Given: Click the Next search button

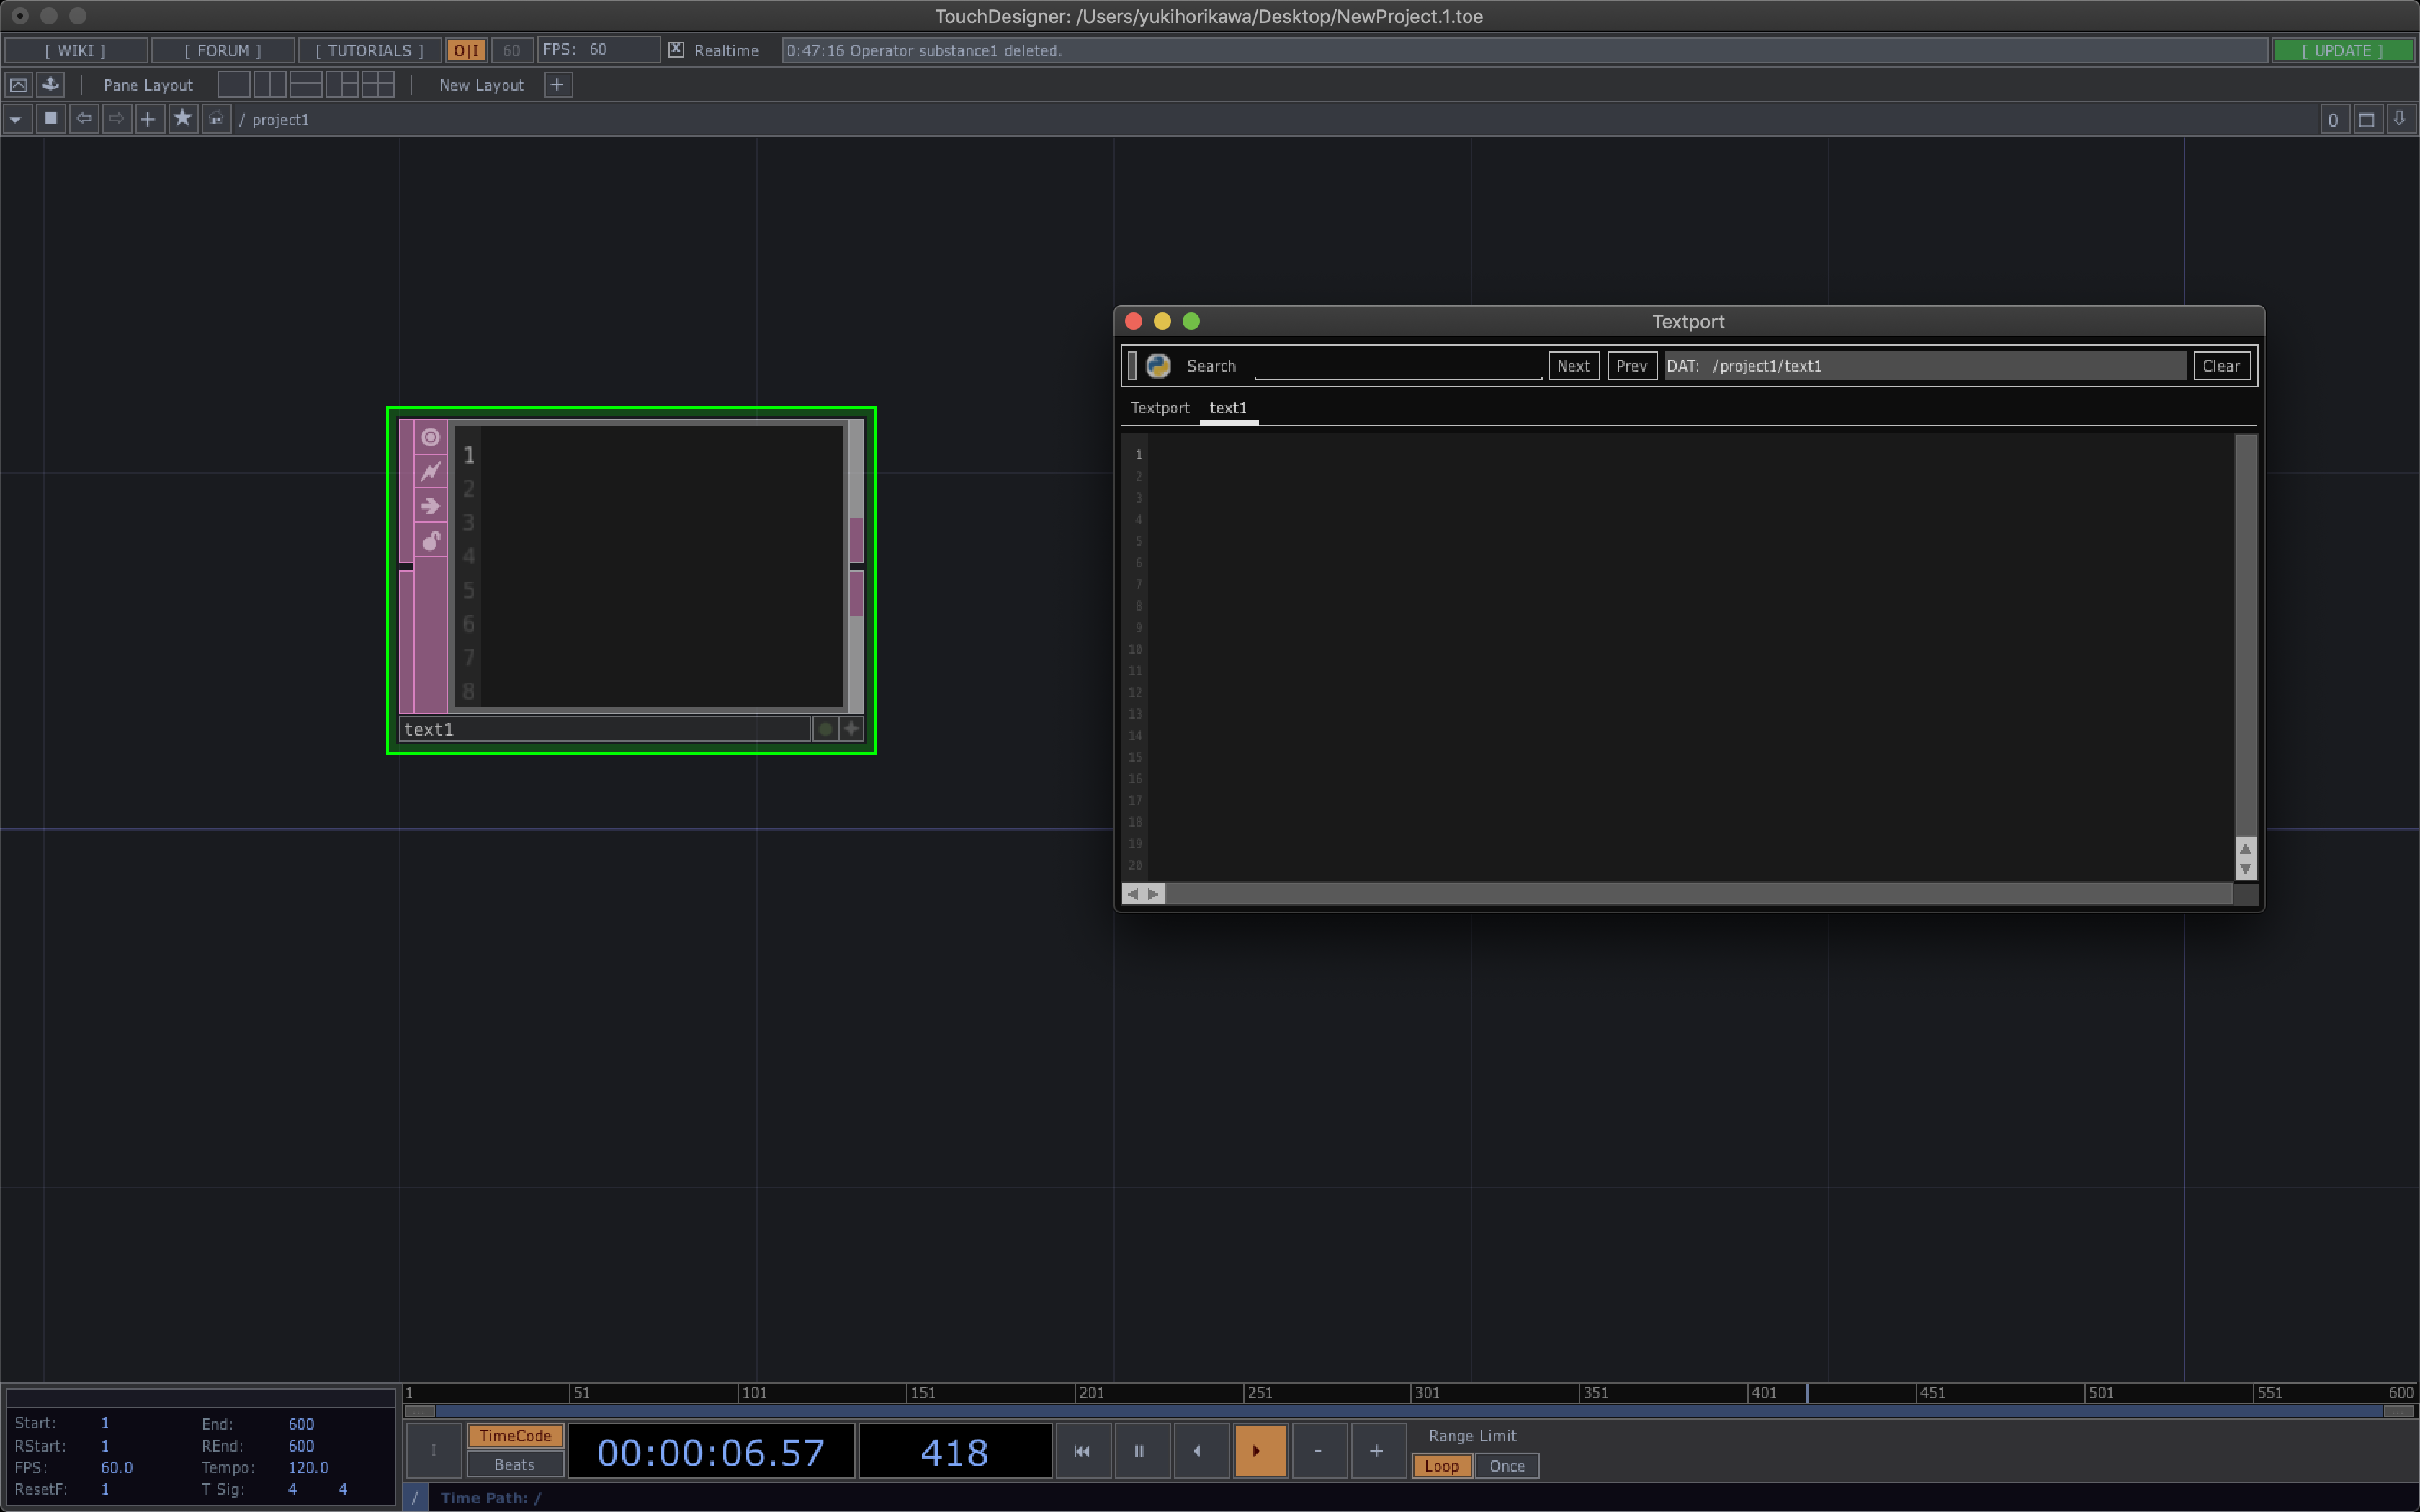Looking at the screenshot, I should click(x=1573, y=366).
